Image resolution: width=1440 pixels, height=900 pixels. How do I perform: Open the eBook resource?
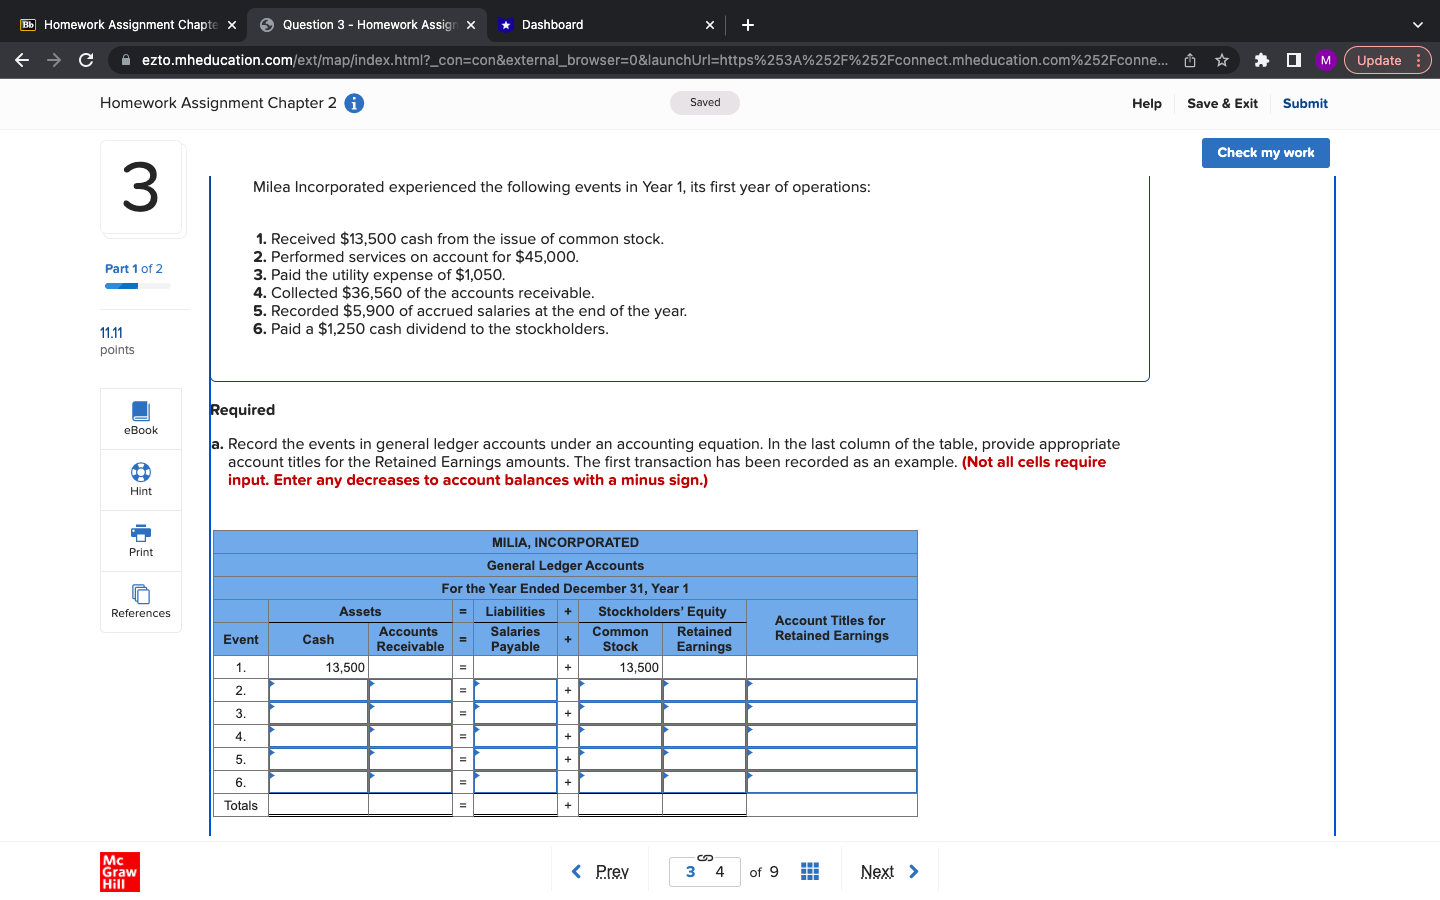[140, 418]
